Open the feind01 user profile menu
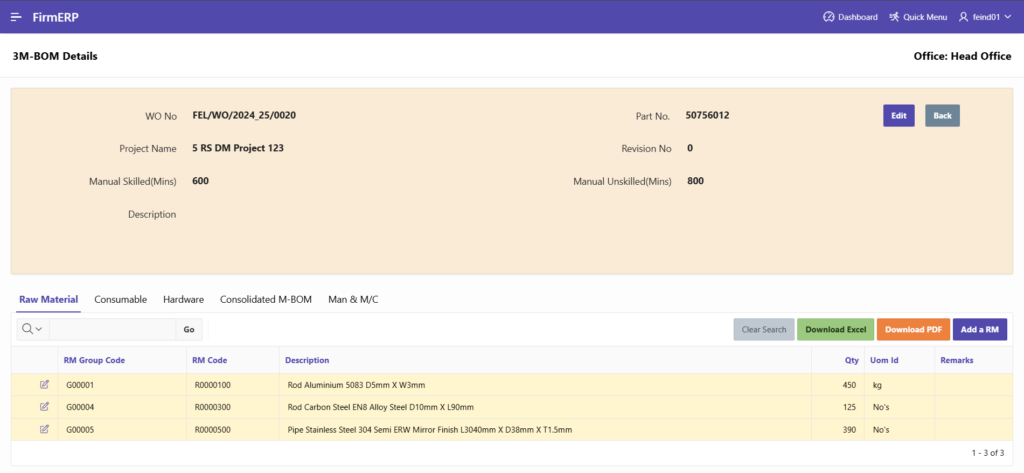1024x473 pixels. tap(985, 17)
